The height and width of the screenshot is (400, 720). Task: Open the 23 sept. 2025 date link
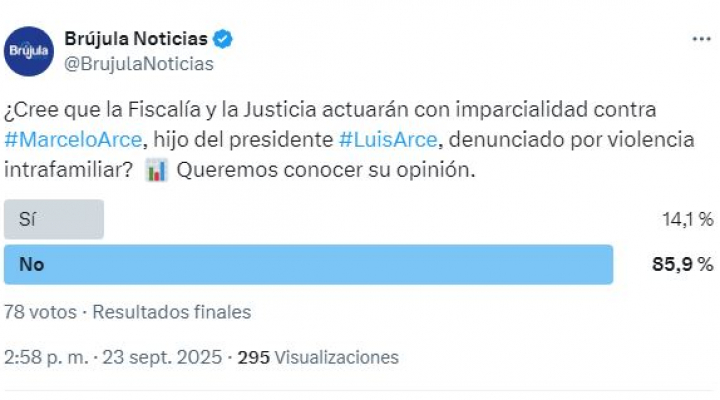pos(162,357)
